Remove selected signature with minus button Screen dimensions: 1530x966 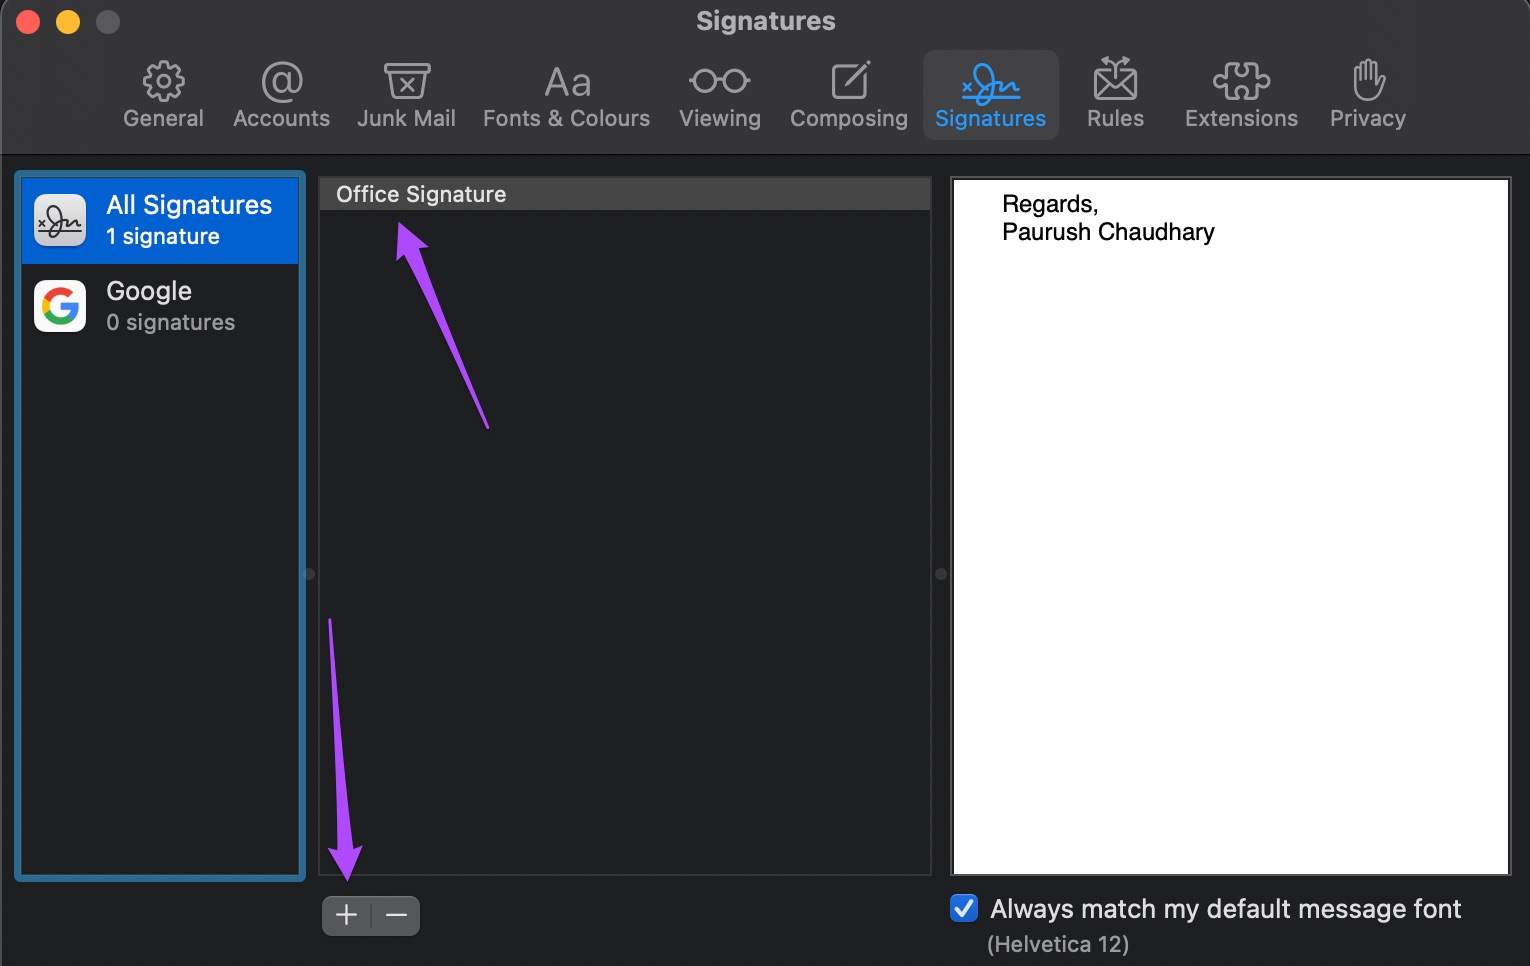coord(396,915)
